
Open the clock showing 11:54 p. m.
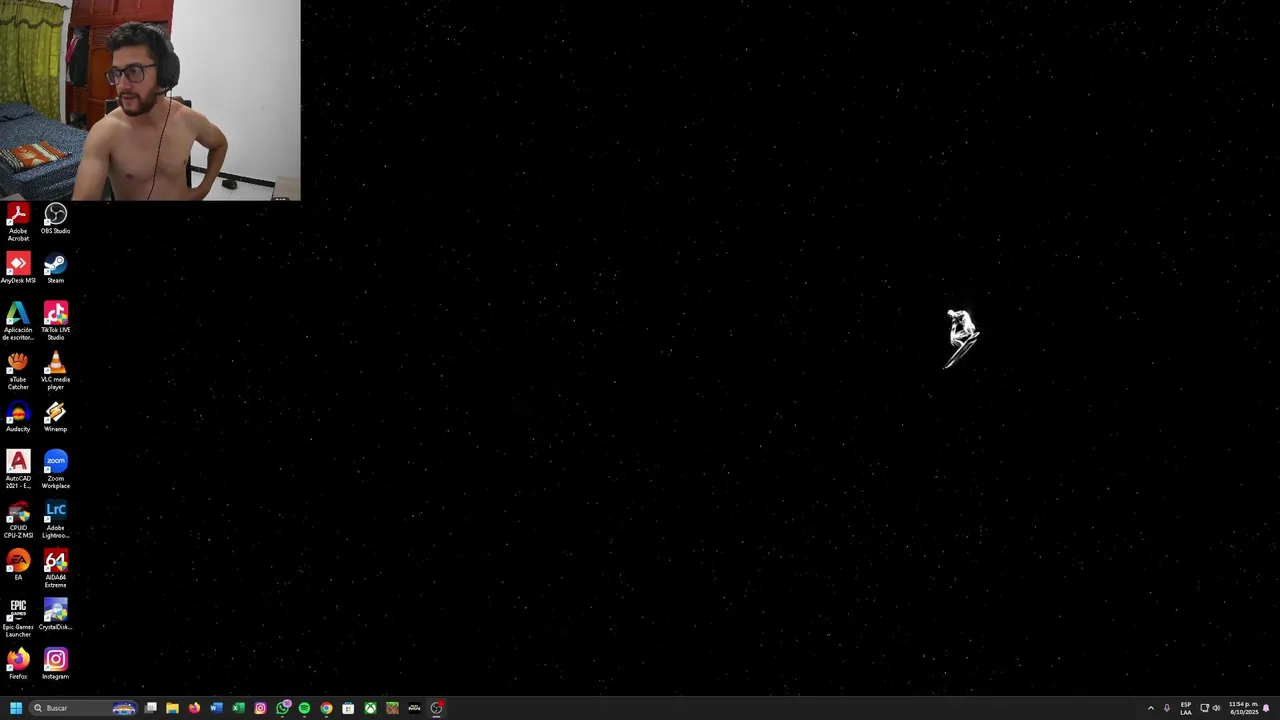pyautogui.click(x=1243, y=708)
